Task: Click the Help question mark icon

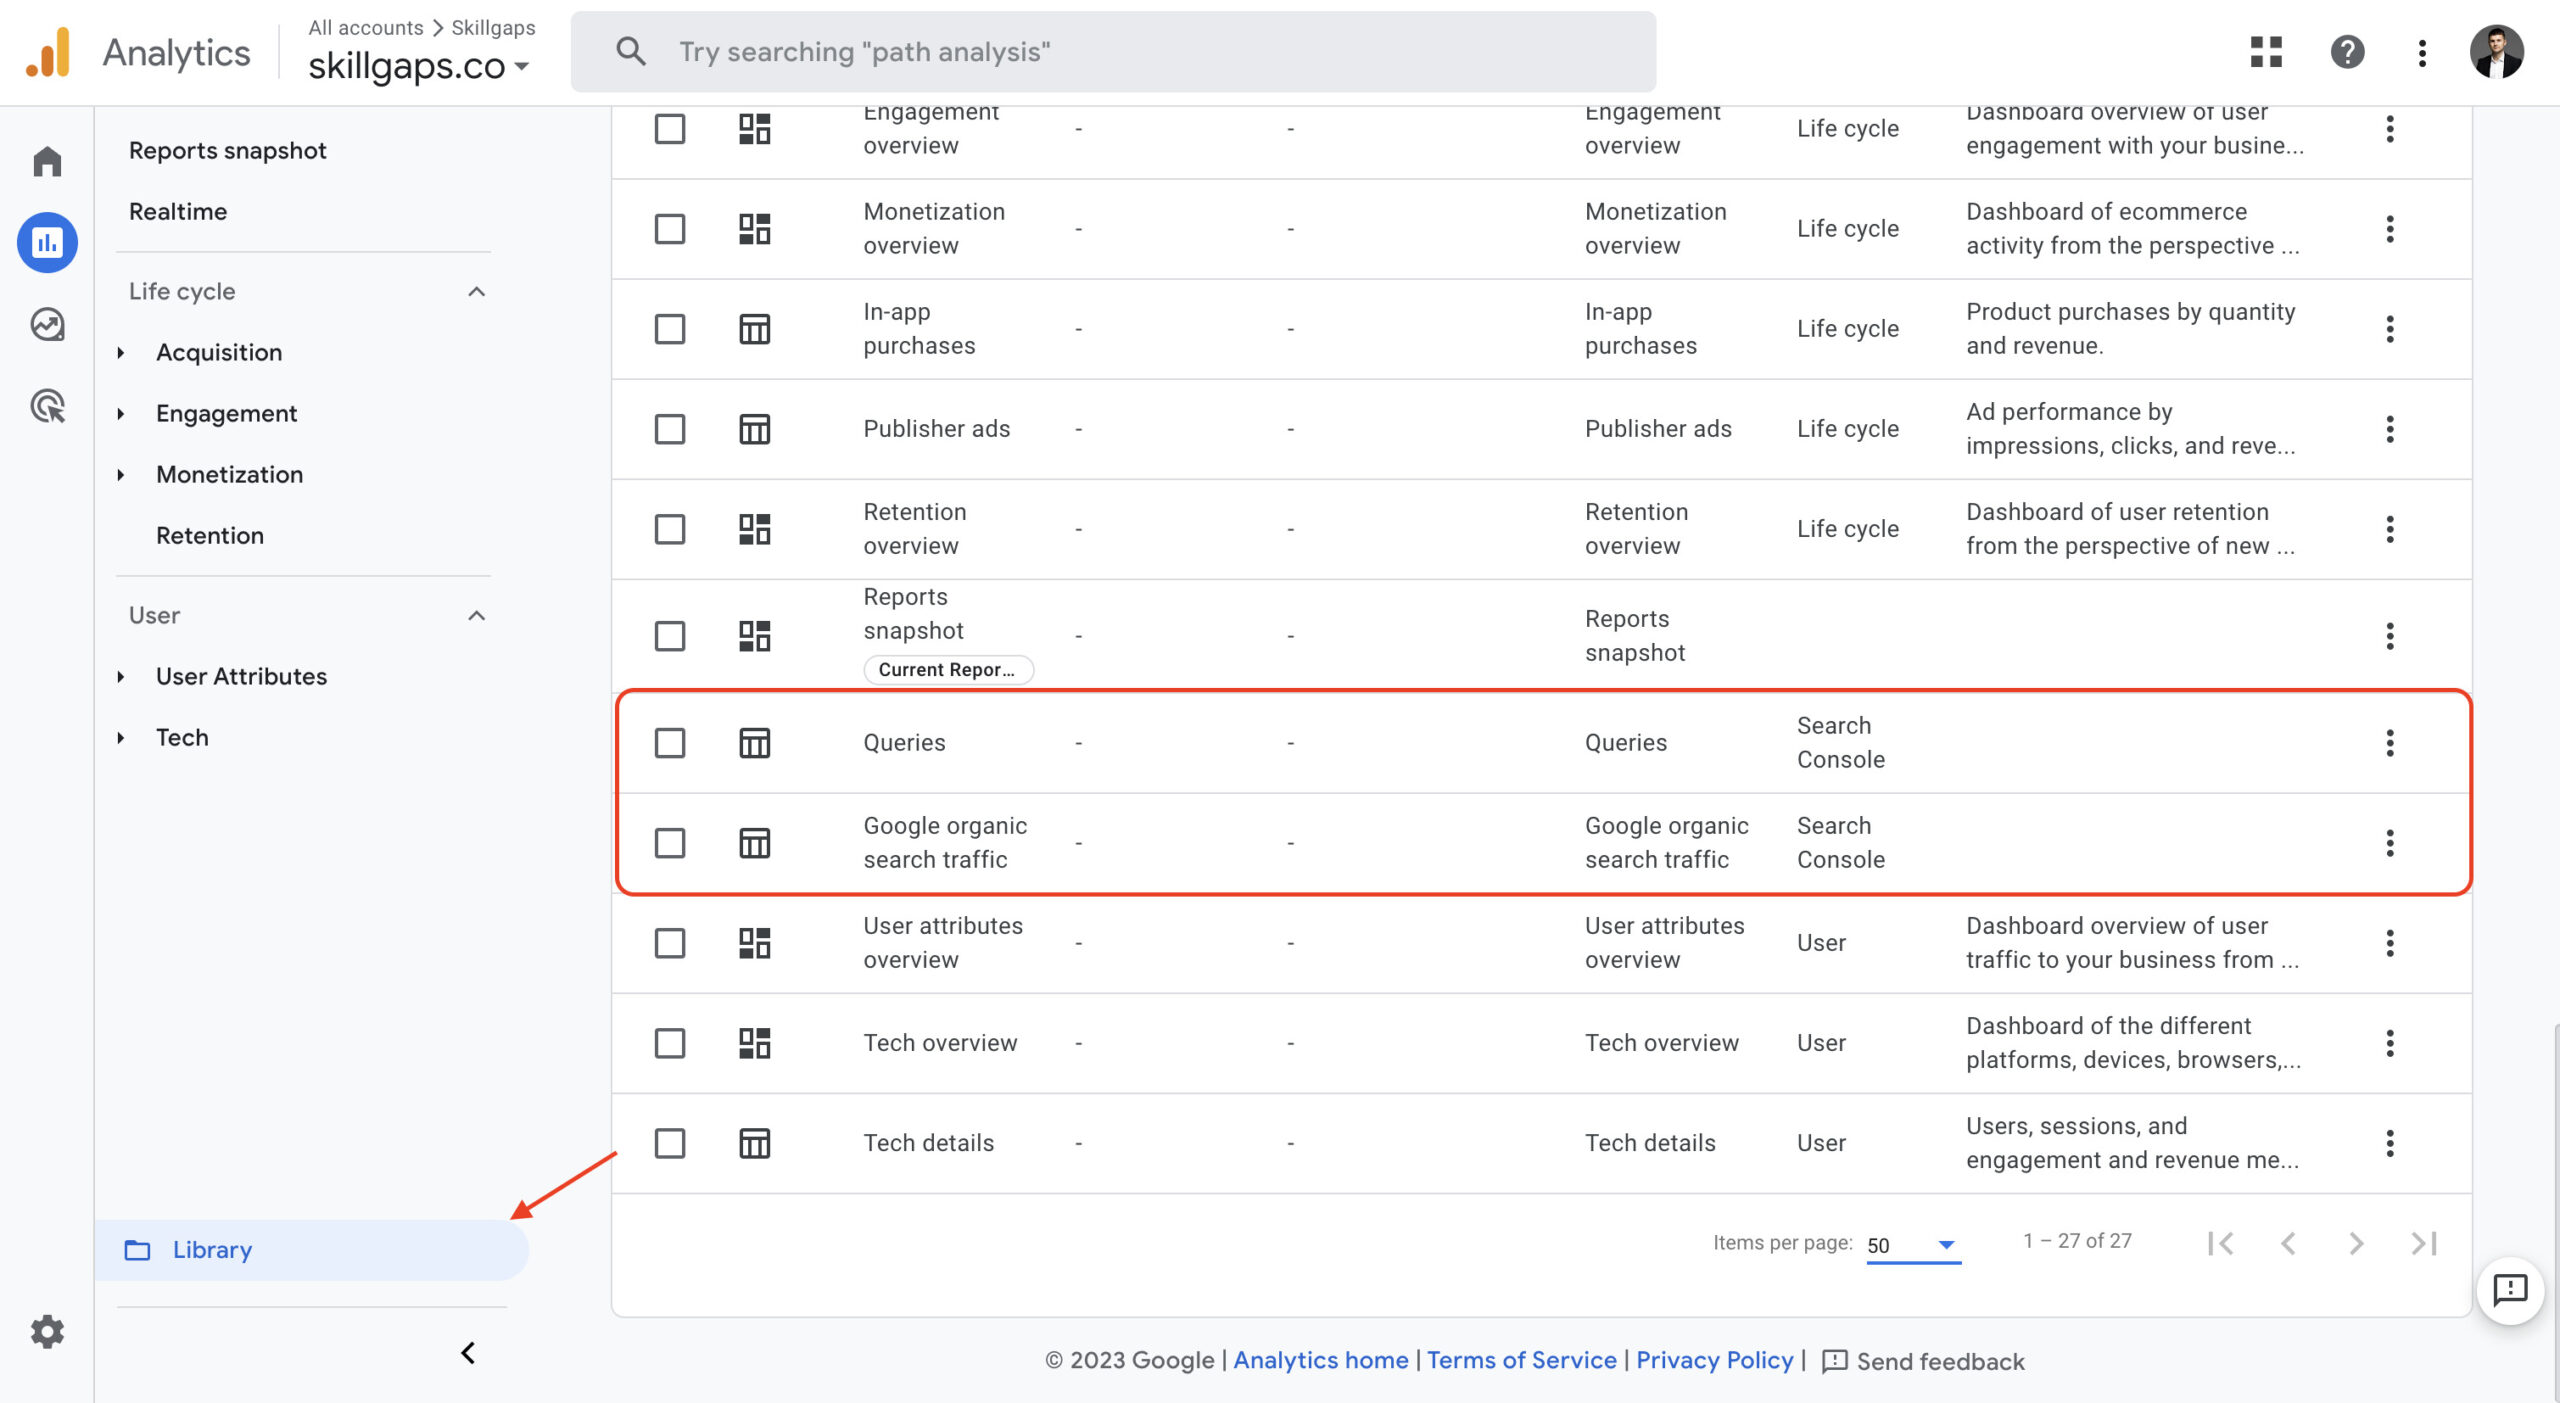Action: tap(2346, 52)
